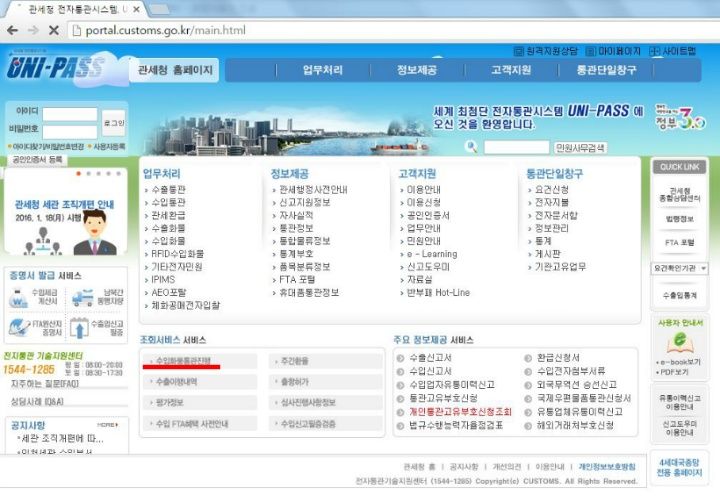Click the 아이디 input field

pos(70,114)
